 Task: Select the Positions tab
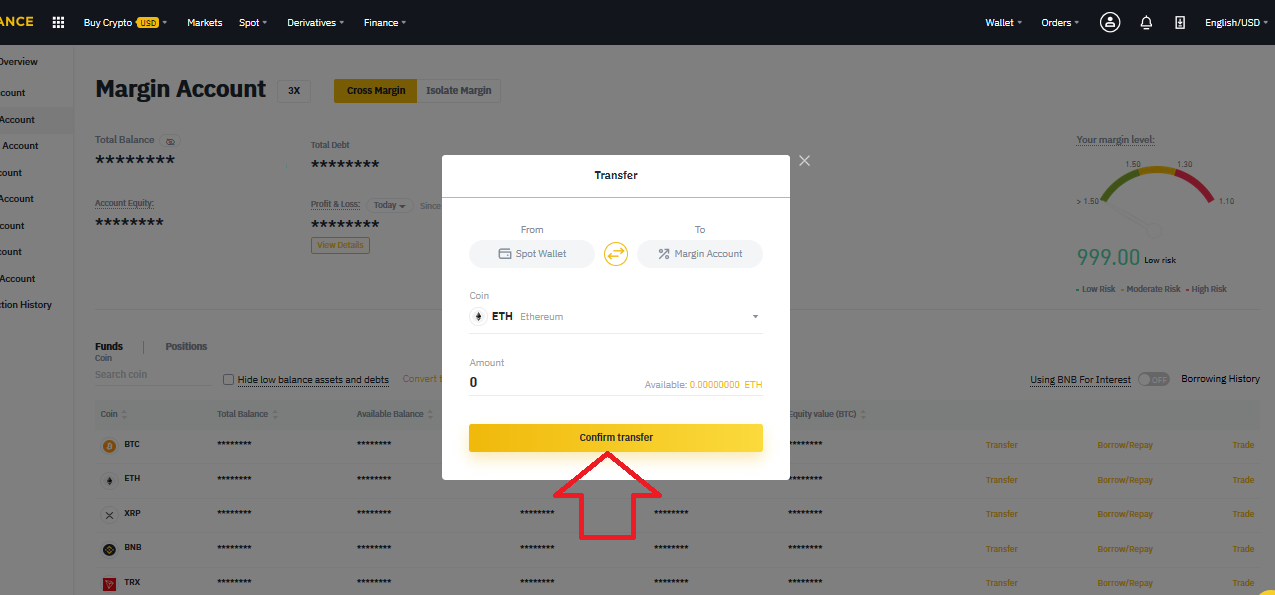click(186, 346)
